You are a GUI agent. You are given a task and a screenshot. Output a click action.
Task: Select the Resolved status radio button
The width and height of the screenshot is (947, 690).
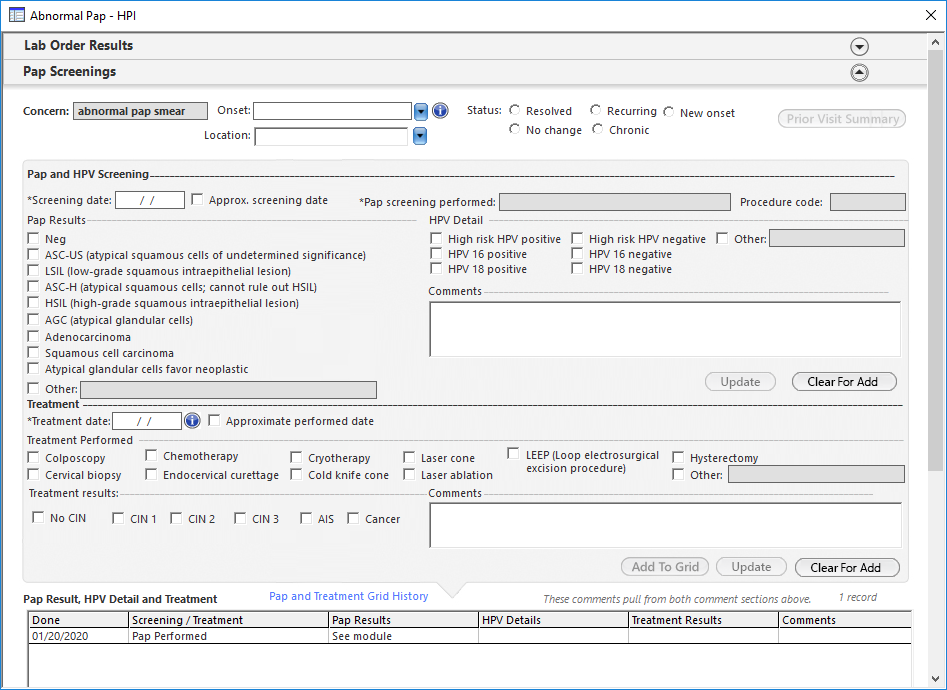pyautogui.click(x=515, y=110)
